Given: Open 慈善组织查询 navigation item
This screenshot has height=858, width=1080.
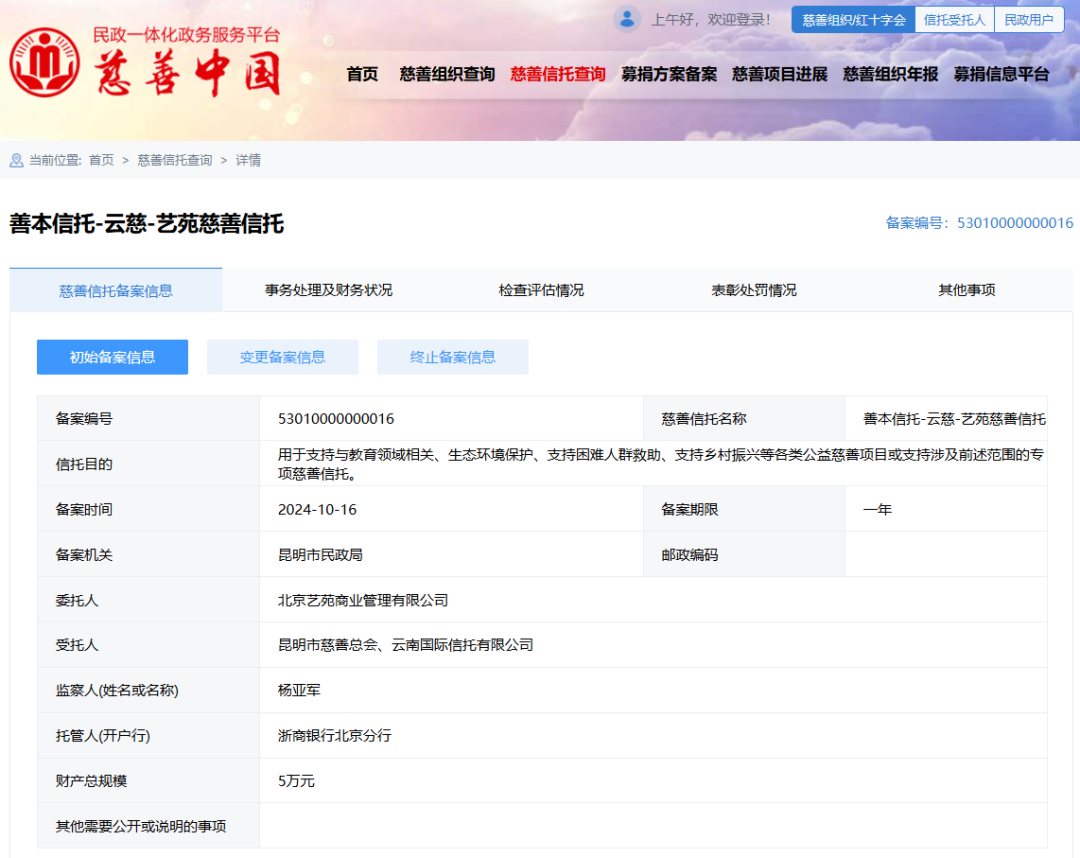Looking at the screenshot, I should (447, 74).
